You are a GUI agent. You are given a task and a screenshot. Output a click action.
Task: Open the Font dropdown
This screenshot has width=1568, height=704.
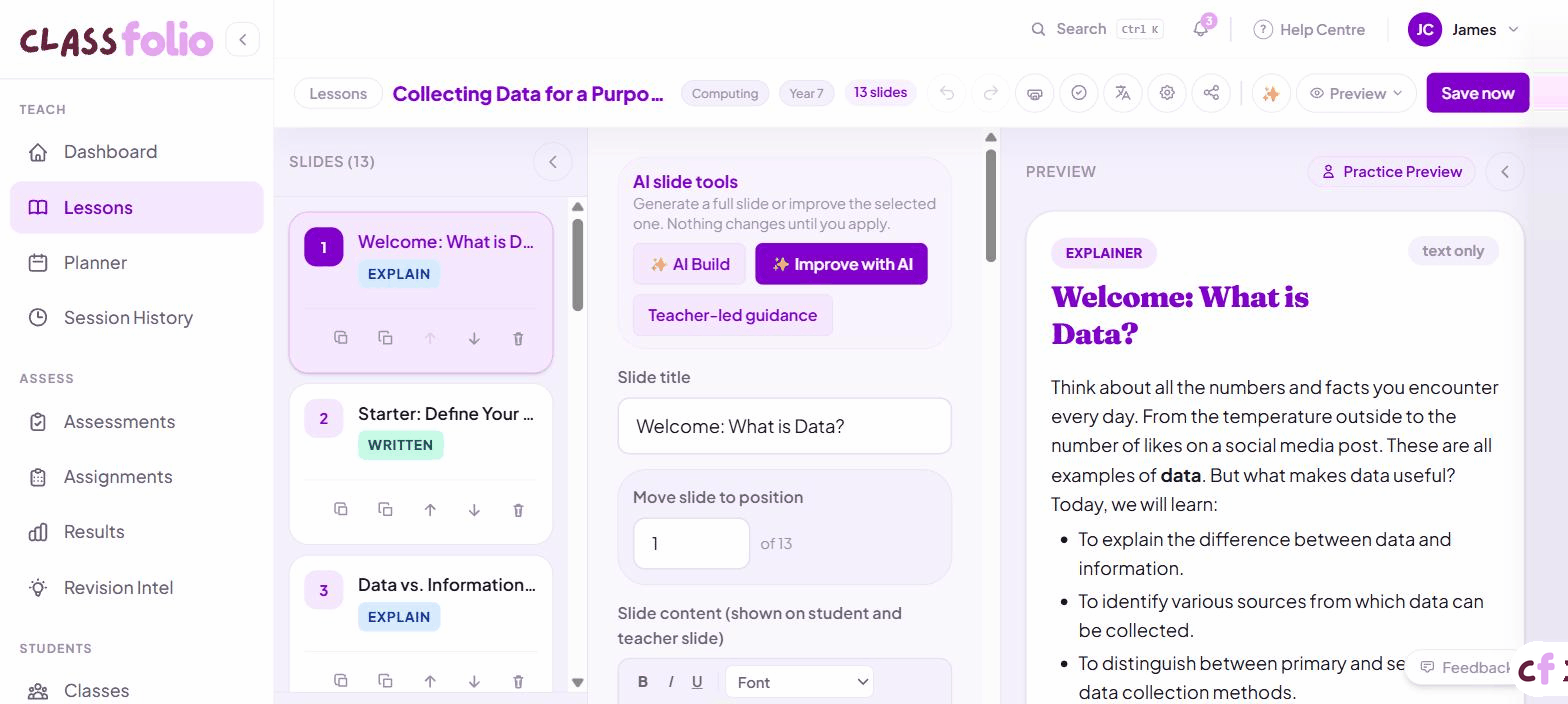[800, 682]
